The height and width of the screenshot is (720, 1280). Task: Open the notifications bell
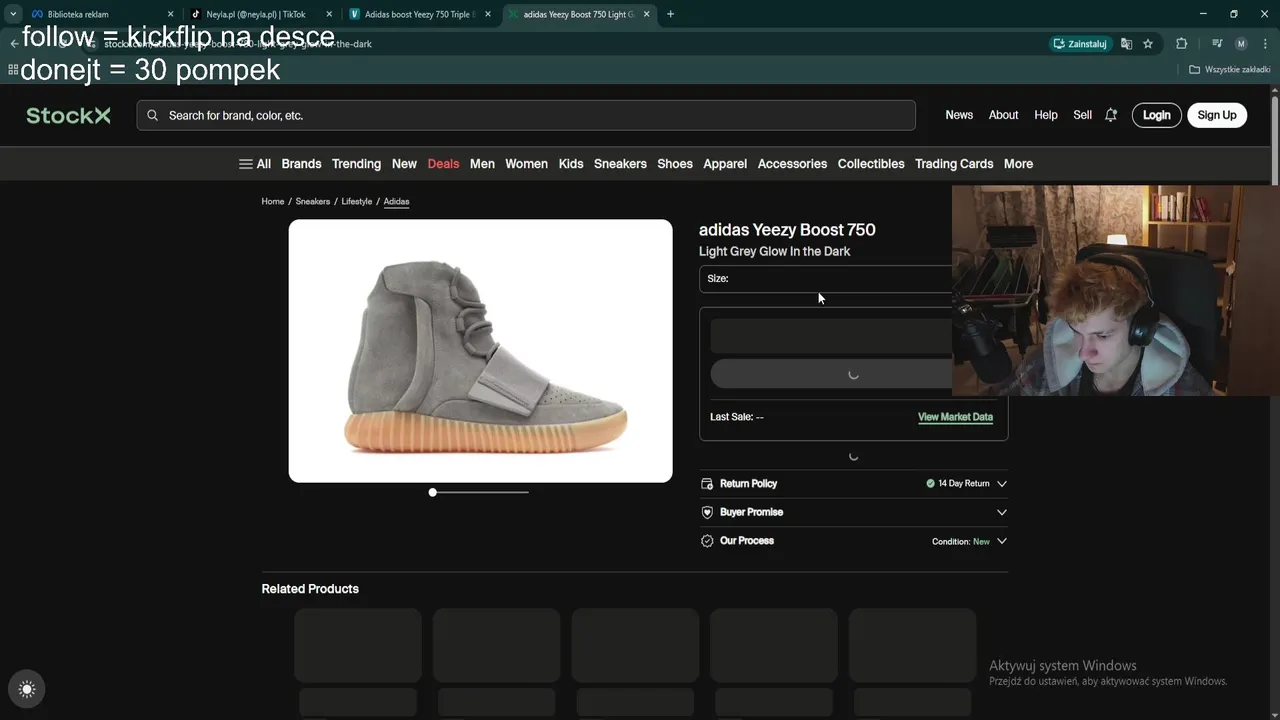point(1111,115)
